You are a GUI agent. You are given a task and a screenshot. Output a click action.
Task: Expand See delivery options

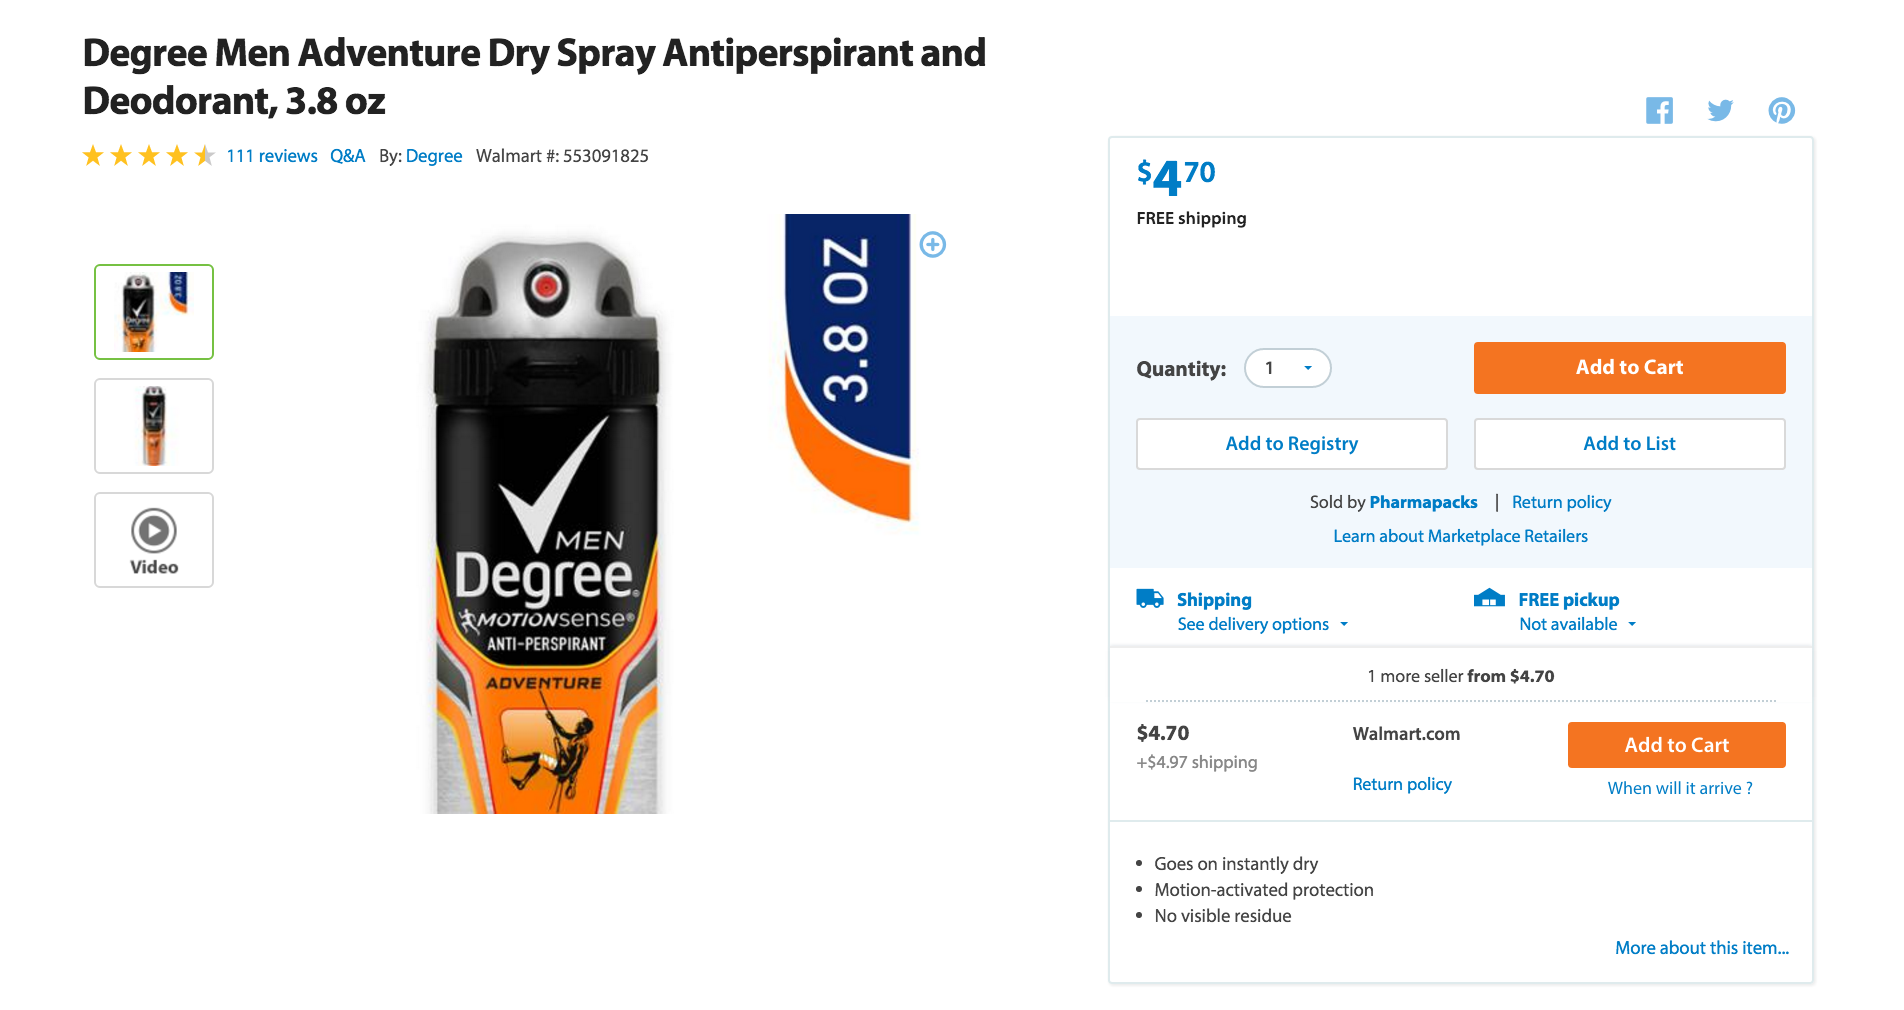[x=1263, y=624]
